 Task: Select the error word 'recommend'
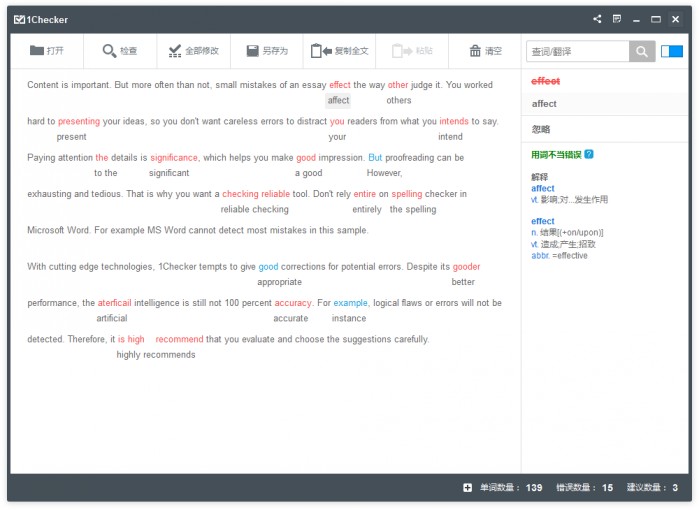pyautogui.click(x=179, y=339)
